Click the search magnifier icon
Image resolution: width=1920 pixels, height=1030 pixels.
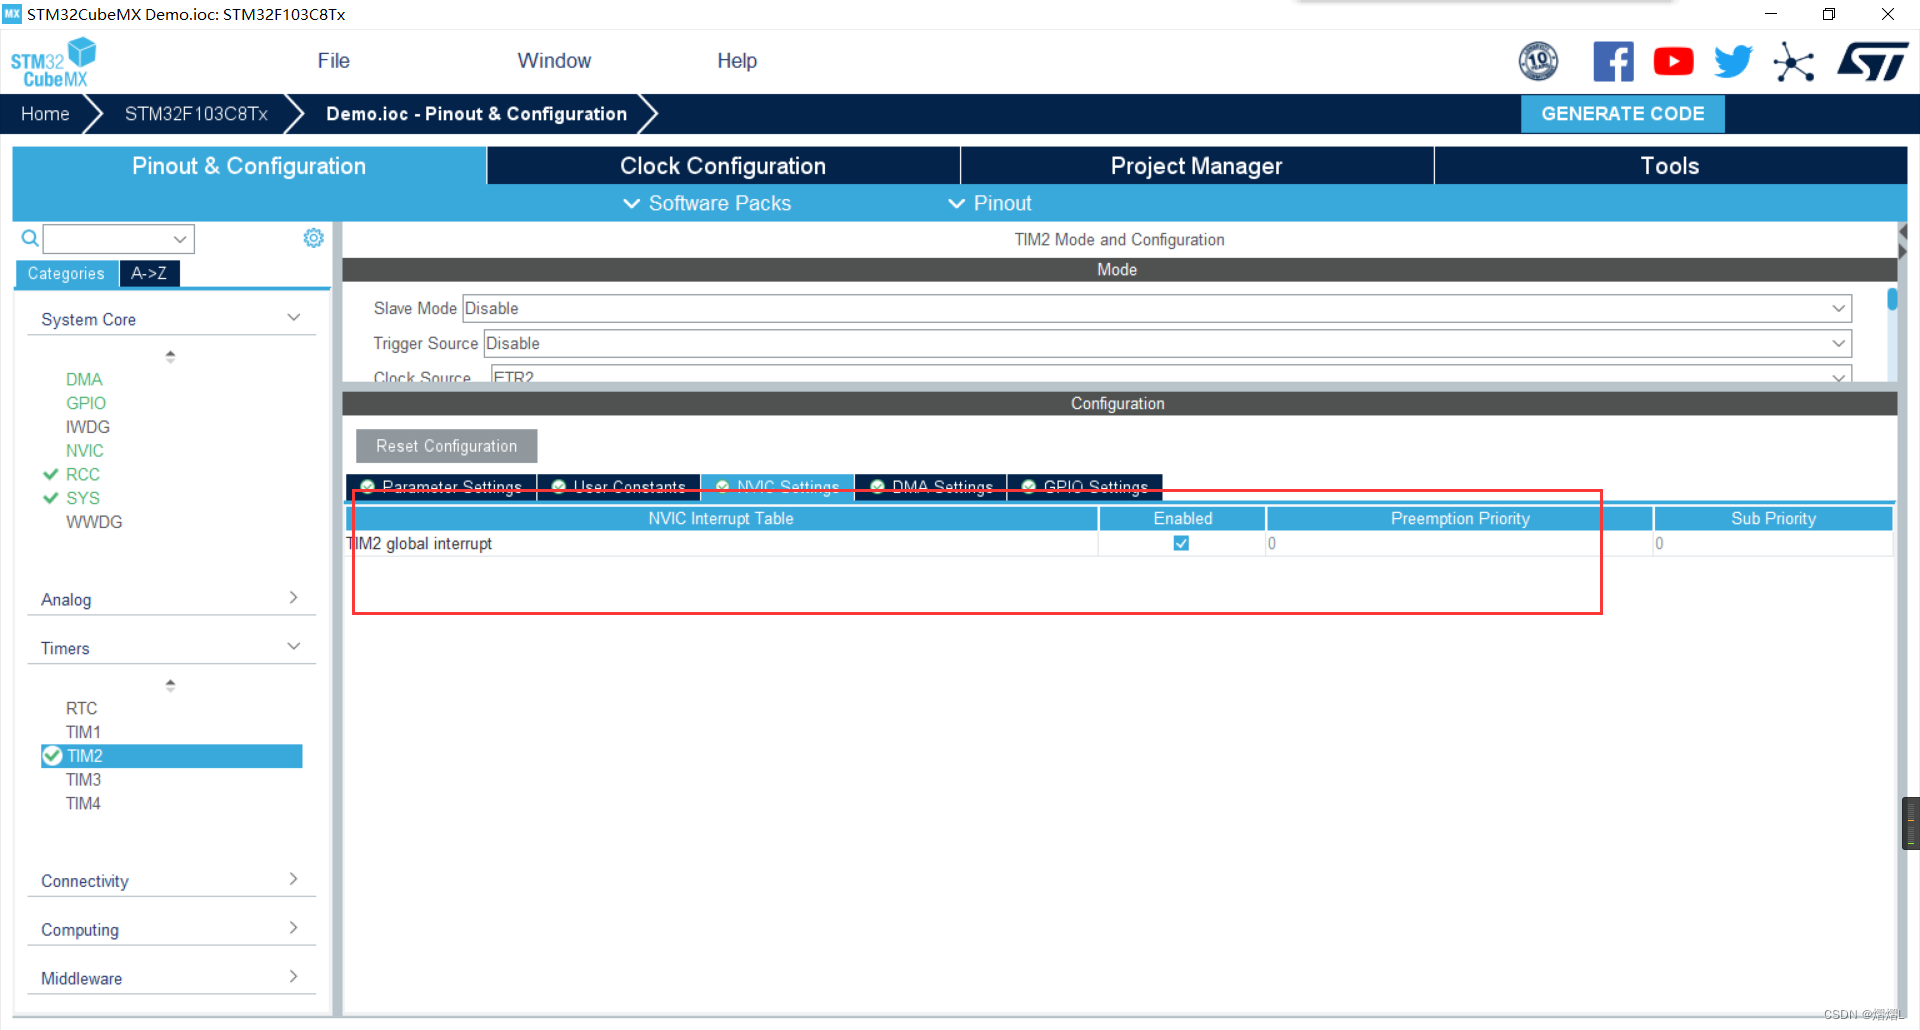pyautogui.click(x=30, y=238)
